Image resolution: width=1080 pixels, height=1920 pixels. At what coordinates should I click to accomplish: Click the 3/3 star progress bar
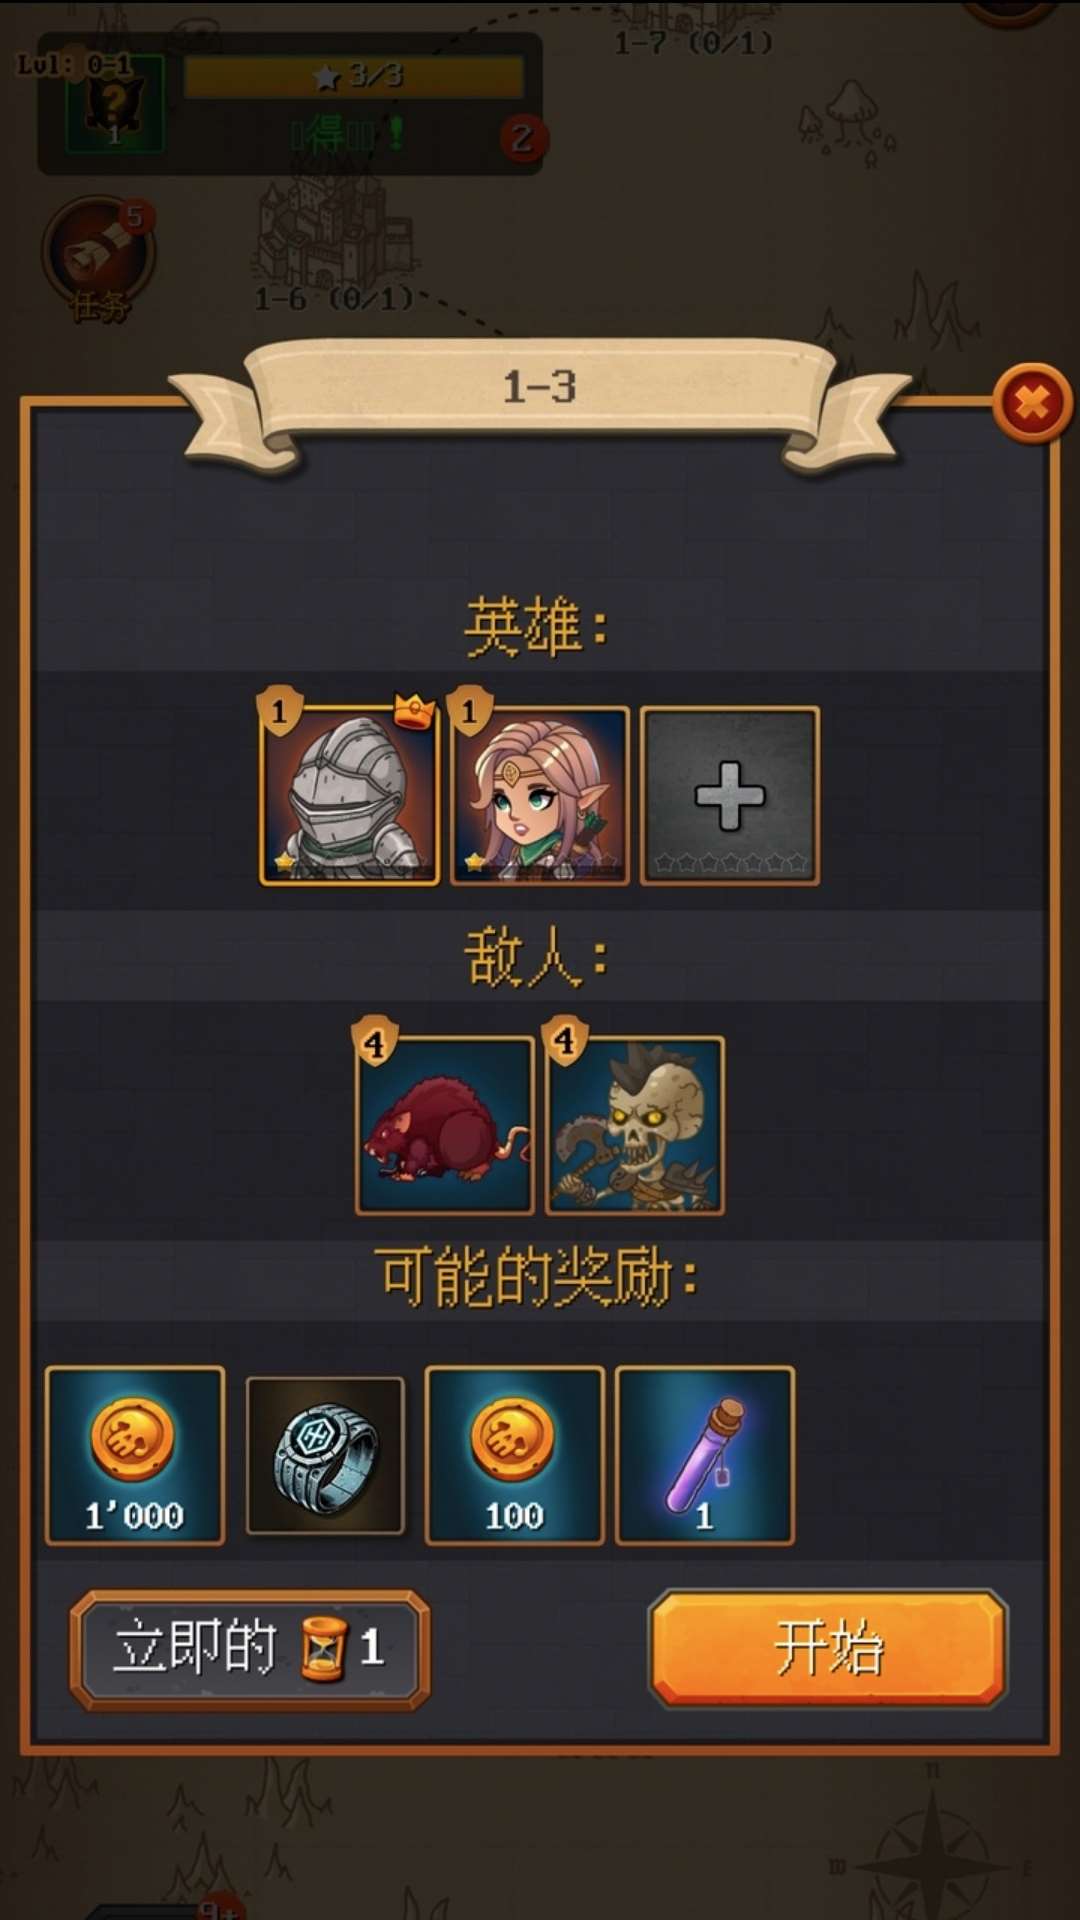354,76
